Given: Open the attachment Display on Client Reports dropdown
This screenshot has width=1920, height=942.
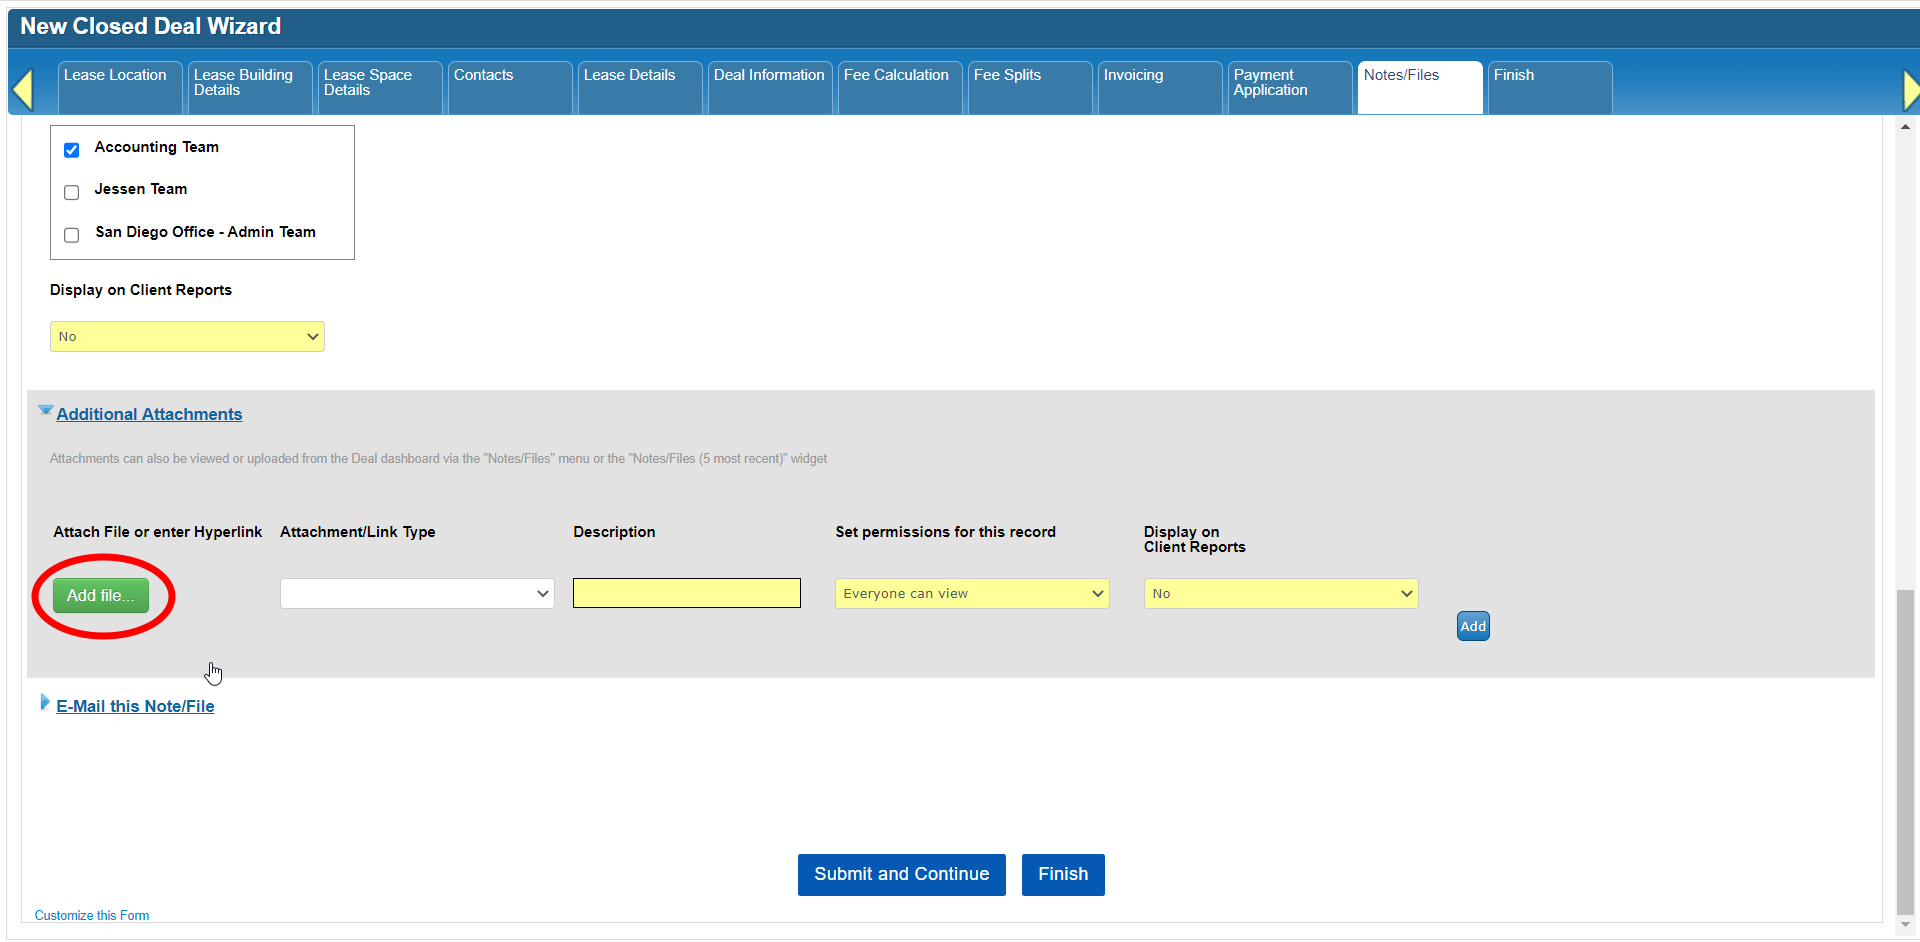Looking at the screenshot, I should coord(1280,594).
